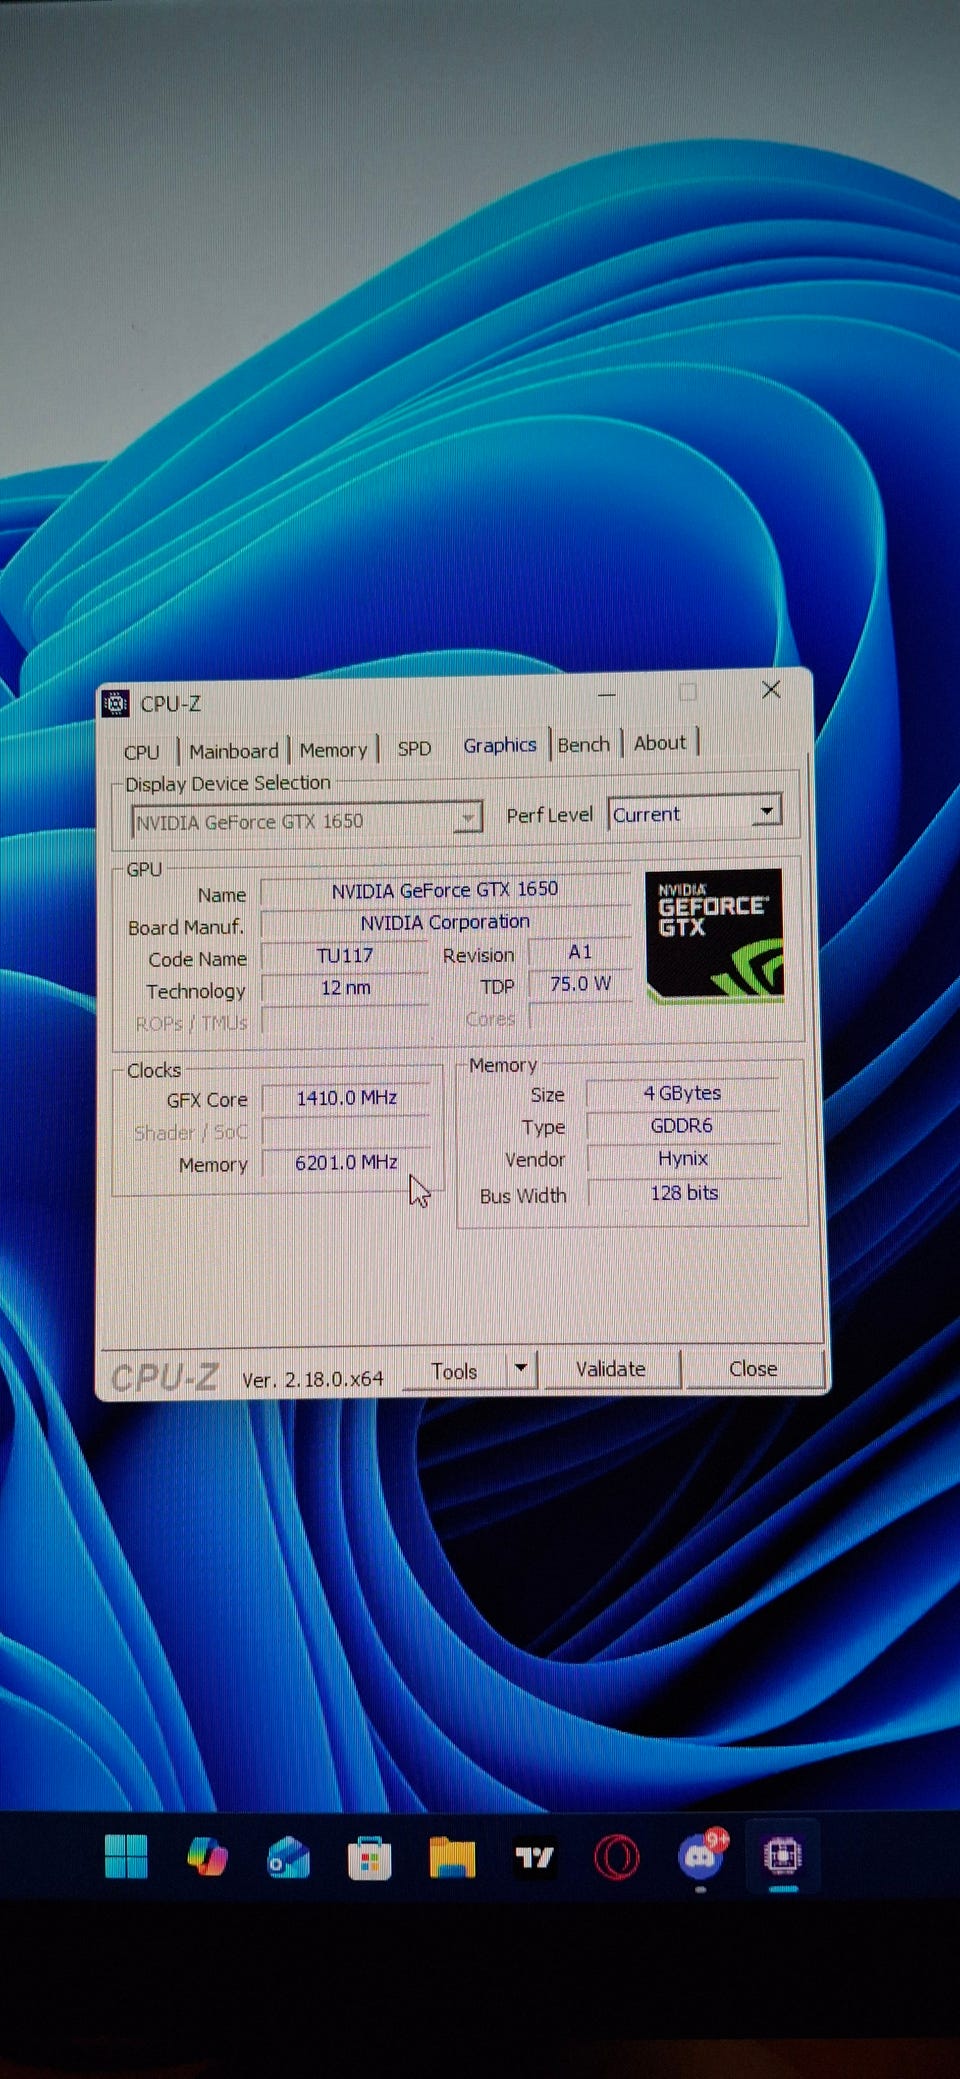Expand the Perf Level dropdown arrow
This screenshot has width=960, height=2079.
point(766,811)
